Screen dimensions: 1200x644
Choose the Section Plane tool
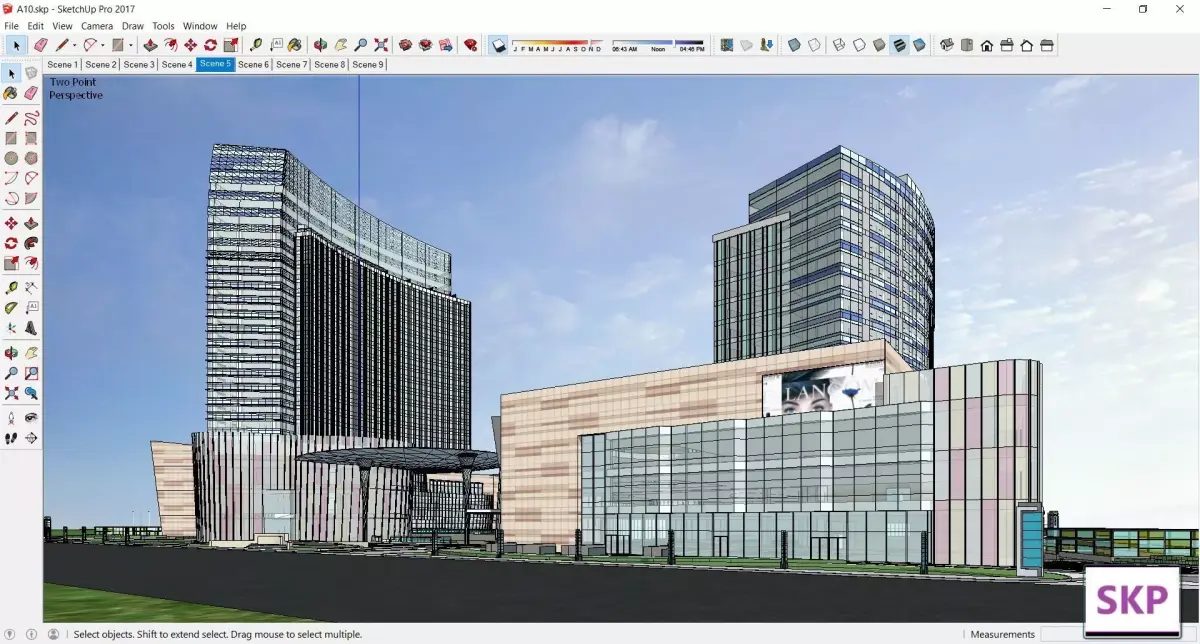click(31, 438)
